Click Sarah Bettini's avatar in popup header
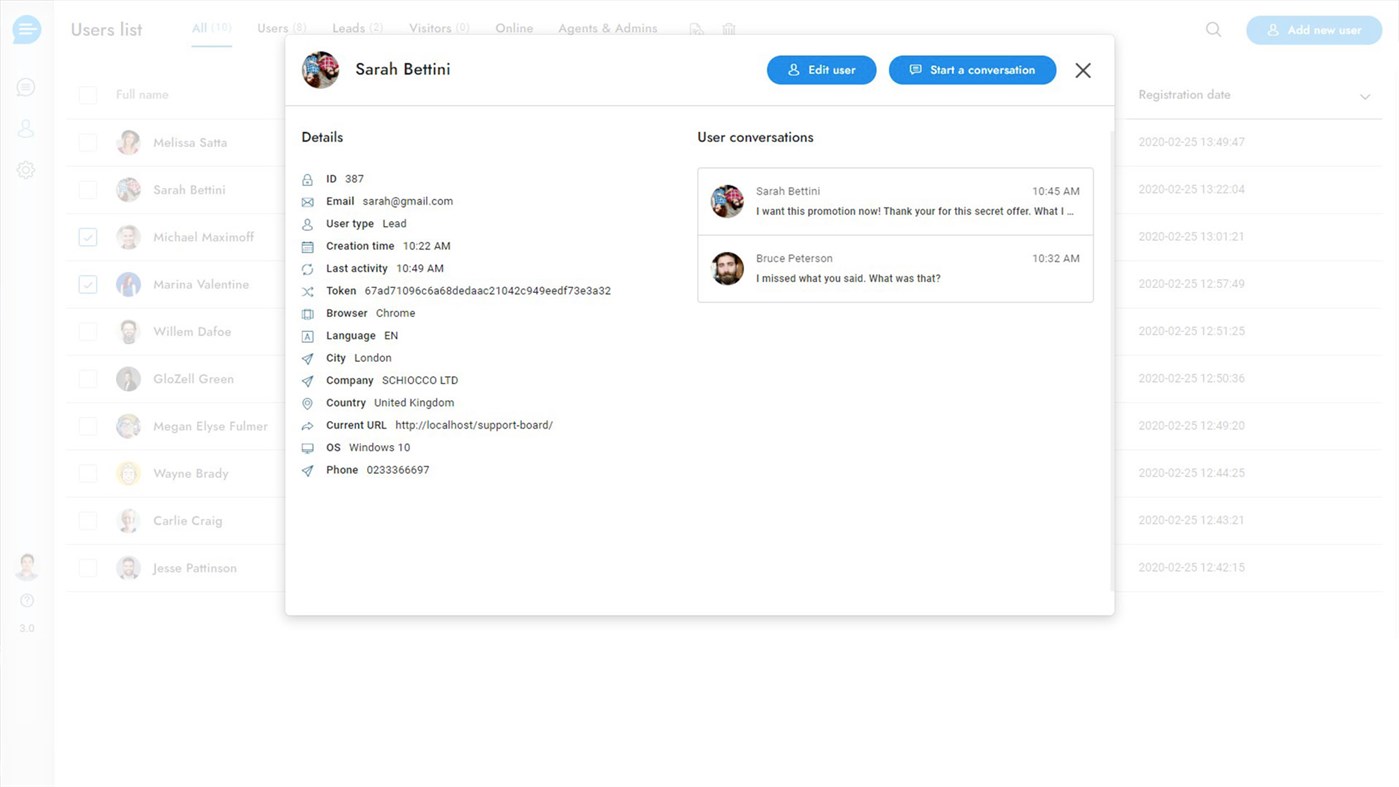Viewport: 1399px width, 787px height. 321,70
